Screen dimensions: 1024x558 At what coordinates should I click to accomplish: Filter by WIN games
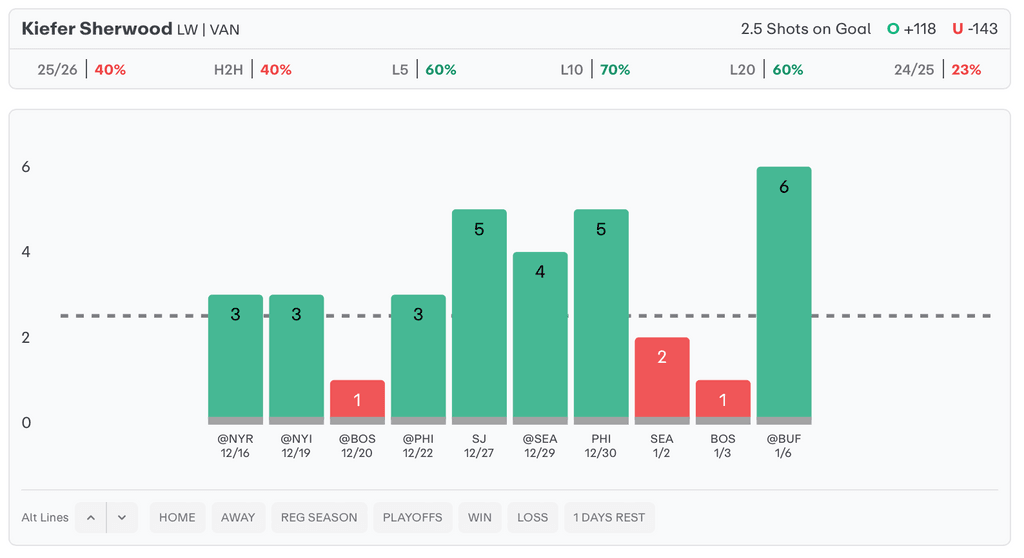480,517
